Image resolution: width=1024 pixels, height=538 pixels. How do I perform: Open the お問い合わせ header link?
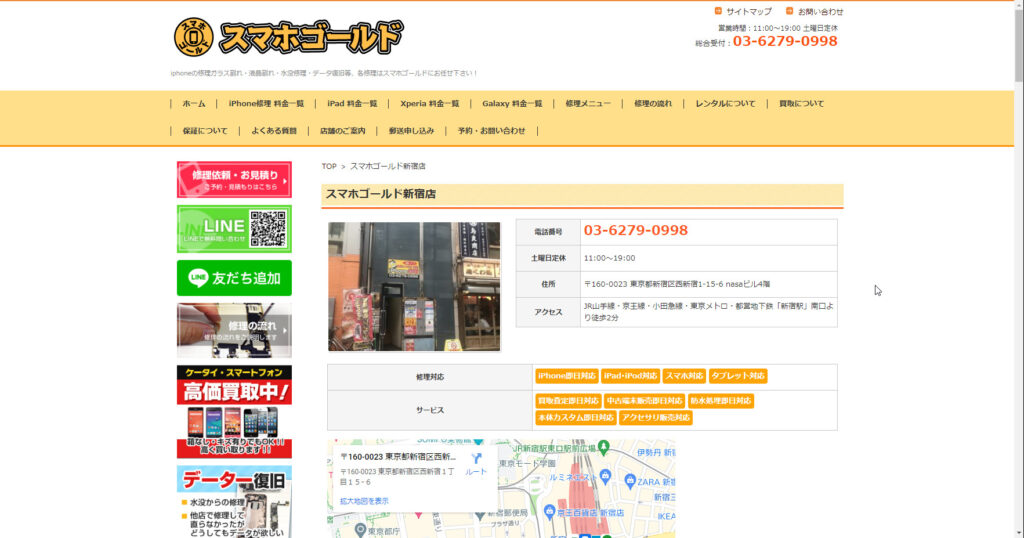[x=820, y=12]
